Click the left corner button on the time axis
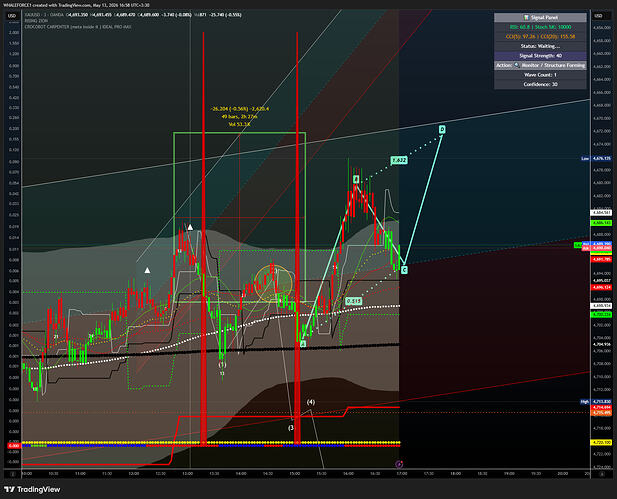Image resolution: width=617 pixels, height=499 pixels. 13,474
